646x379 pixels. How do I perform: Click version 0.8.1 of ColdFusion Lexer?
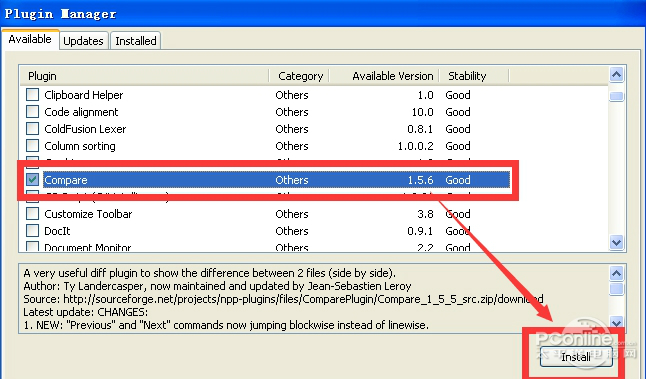420,129
